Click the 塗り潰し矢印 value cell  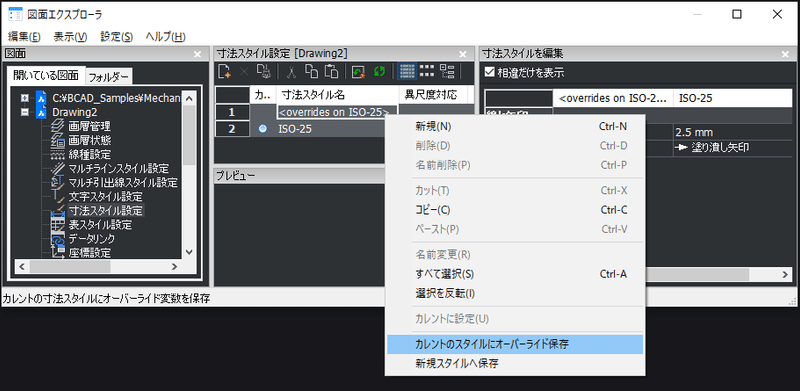point(732,148)
